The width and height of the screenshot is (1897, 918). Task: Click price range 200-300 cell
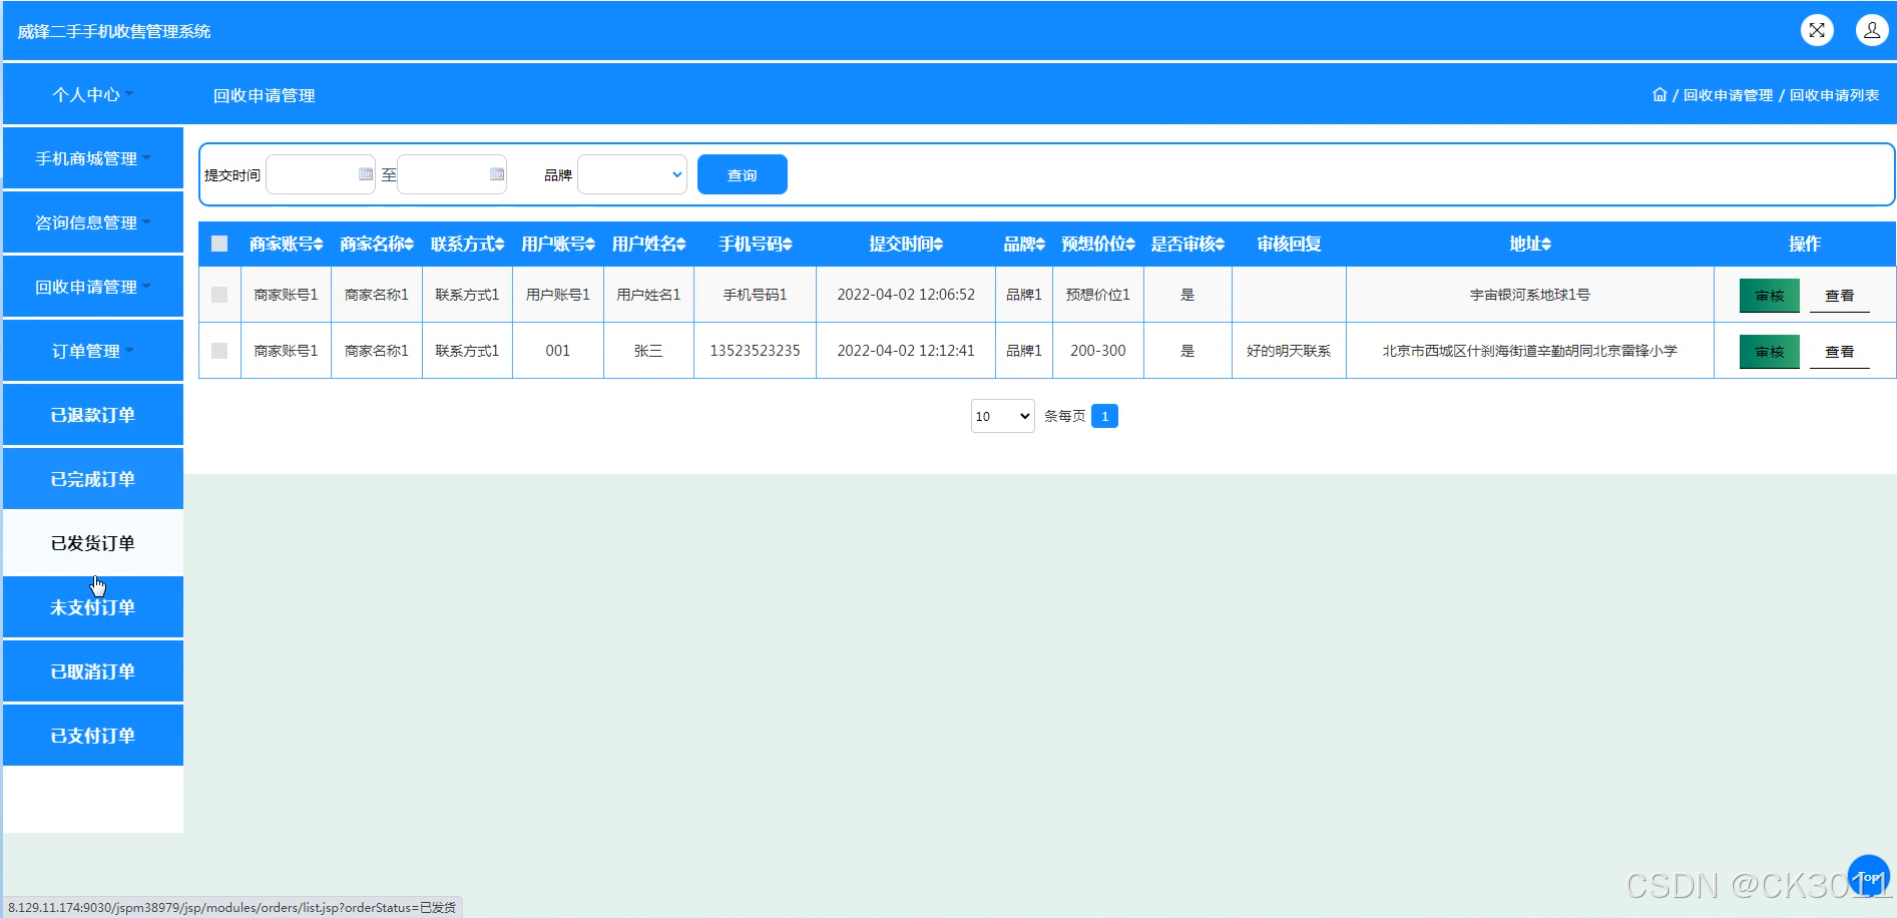tap(1098, 351)
